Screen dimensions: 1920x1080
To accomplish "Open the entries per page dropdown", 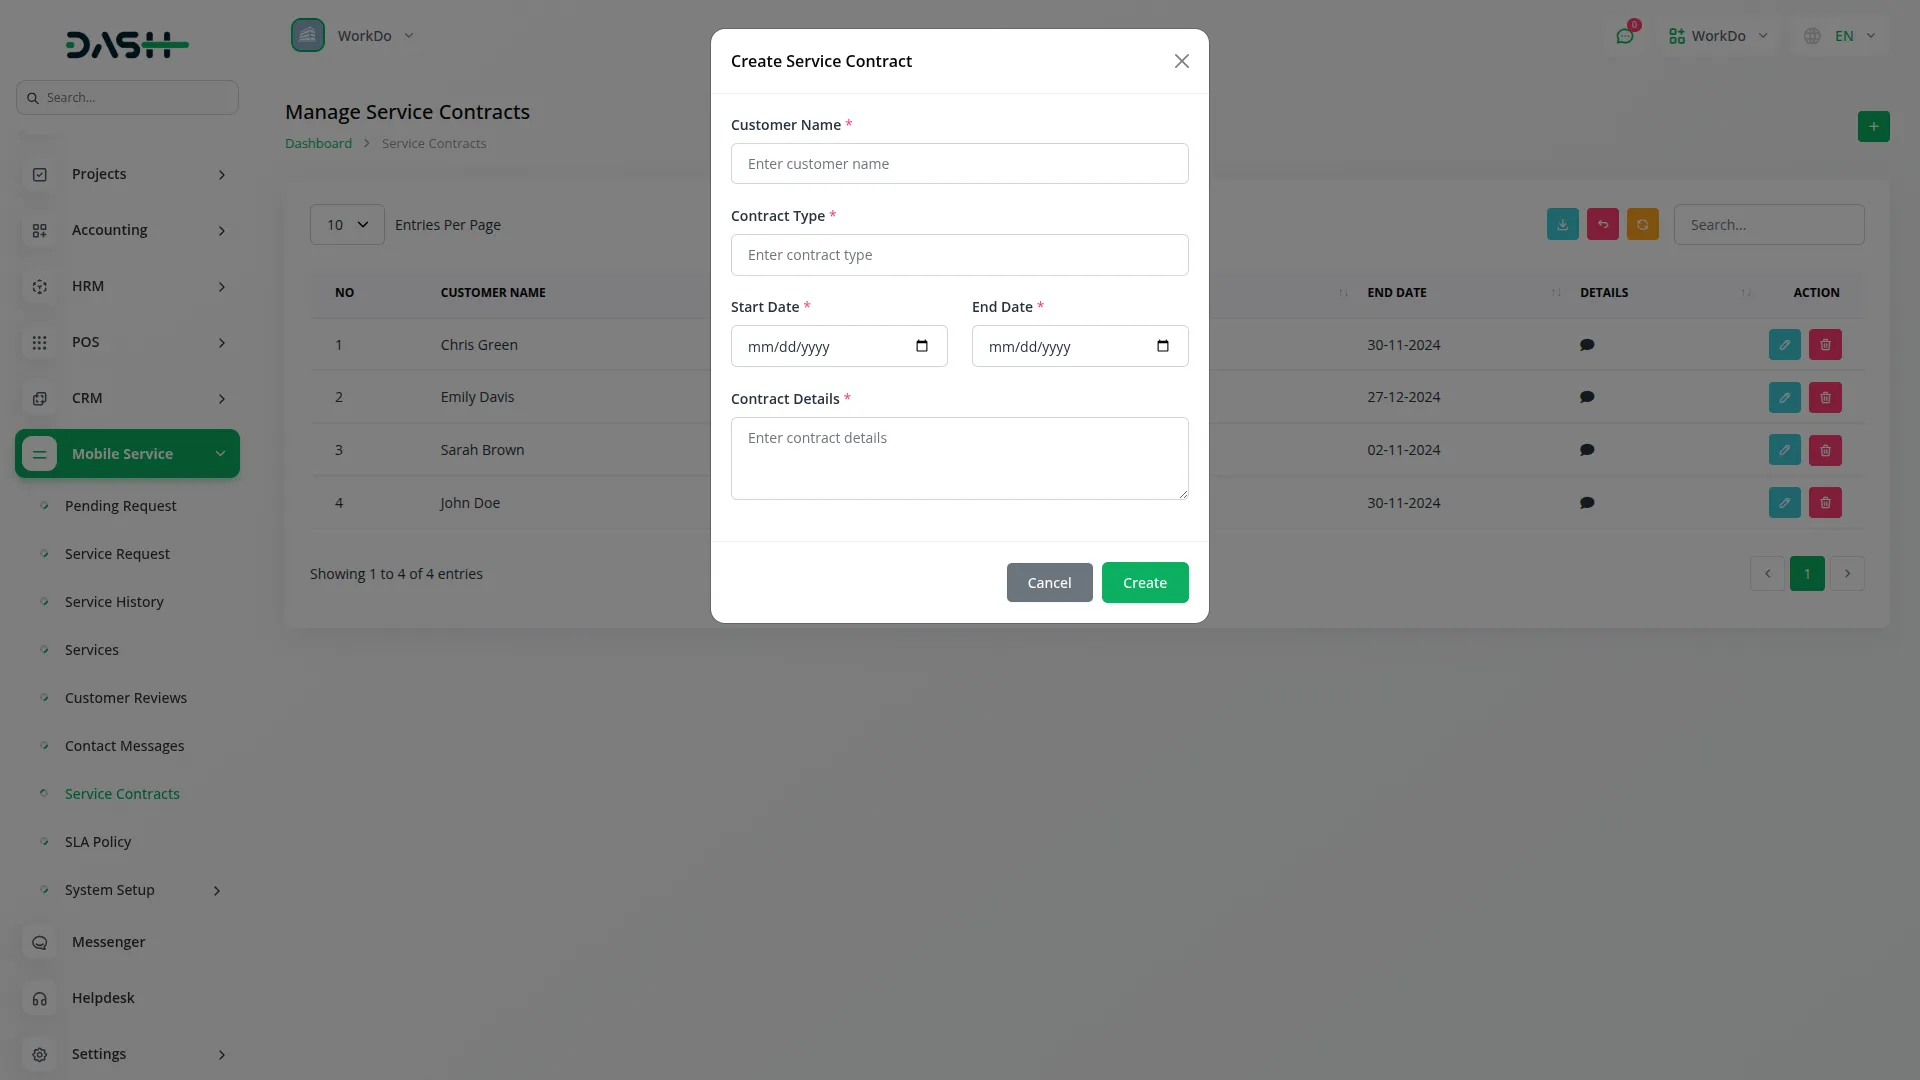I will 347,225.
